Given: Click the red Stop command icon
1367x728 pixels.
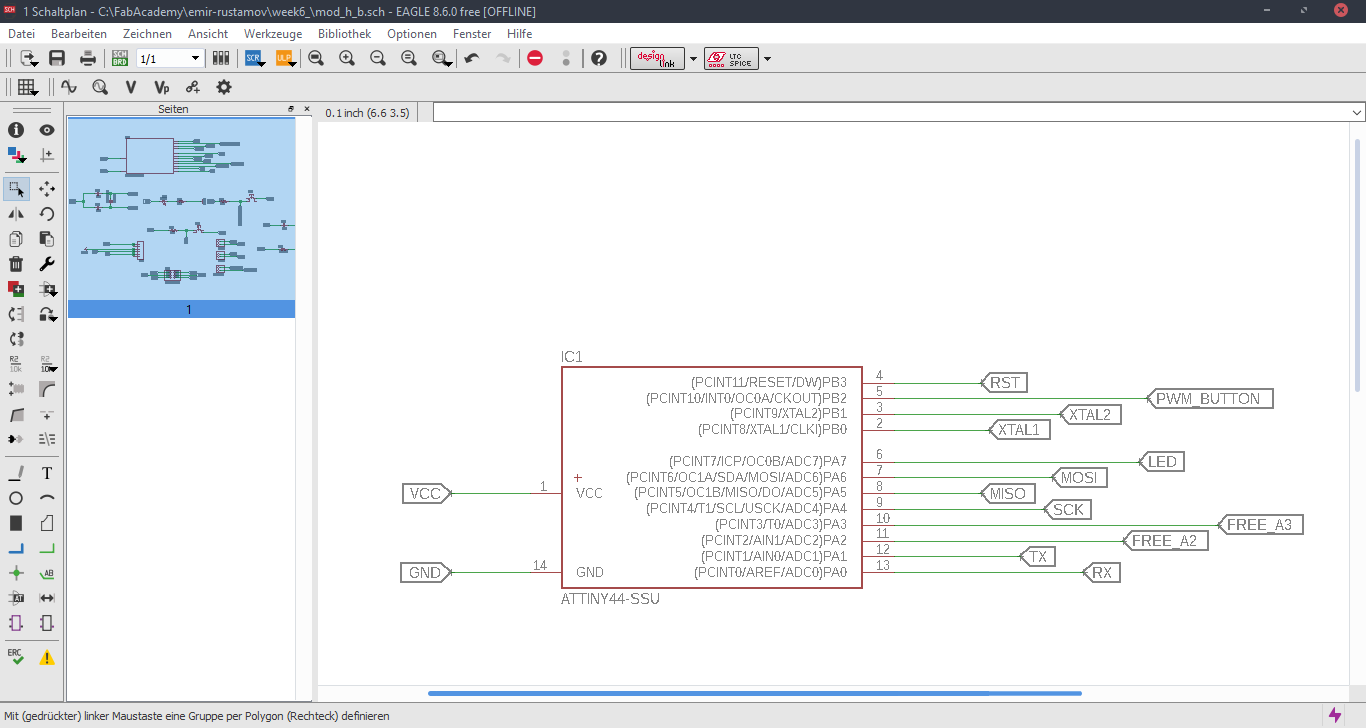Looking at the screenshot, I should point(535,58).
